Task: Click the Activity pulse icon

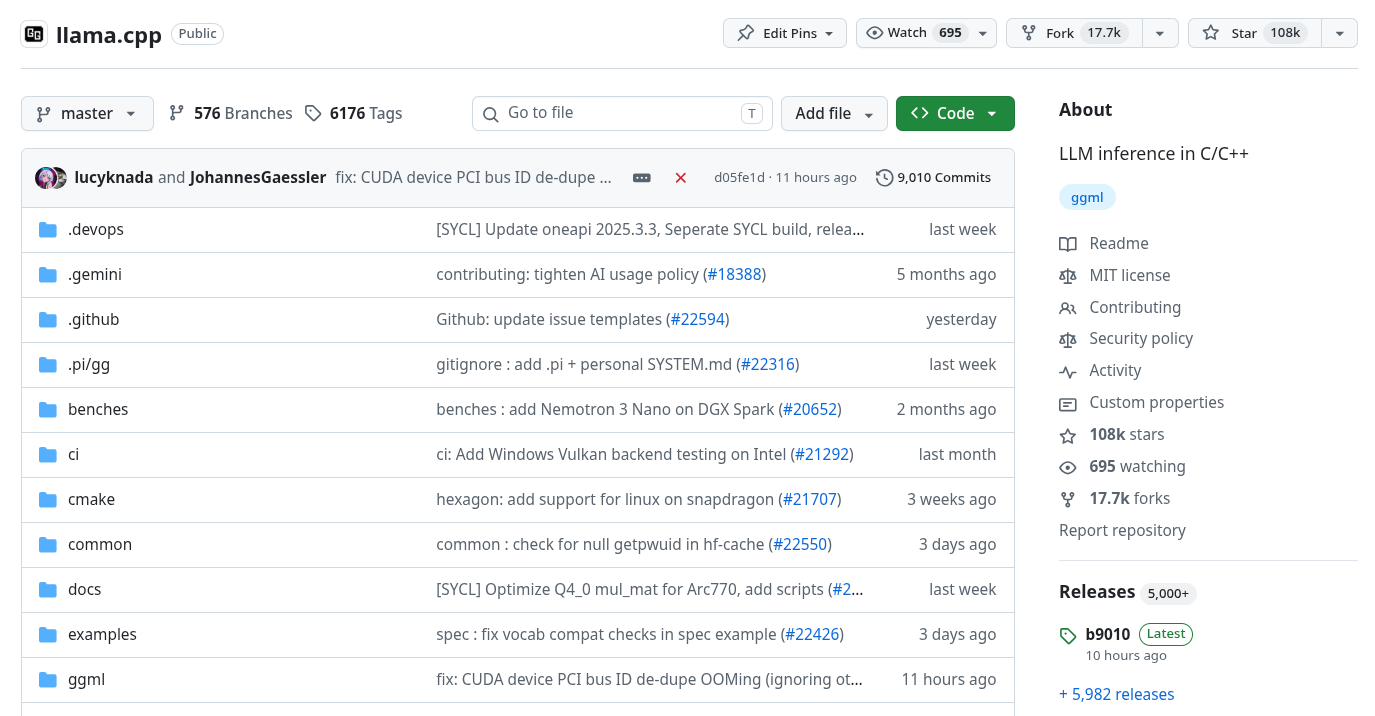Action: (x=1068, y=371)
